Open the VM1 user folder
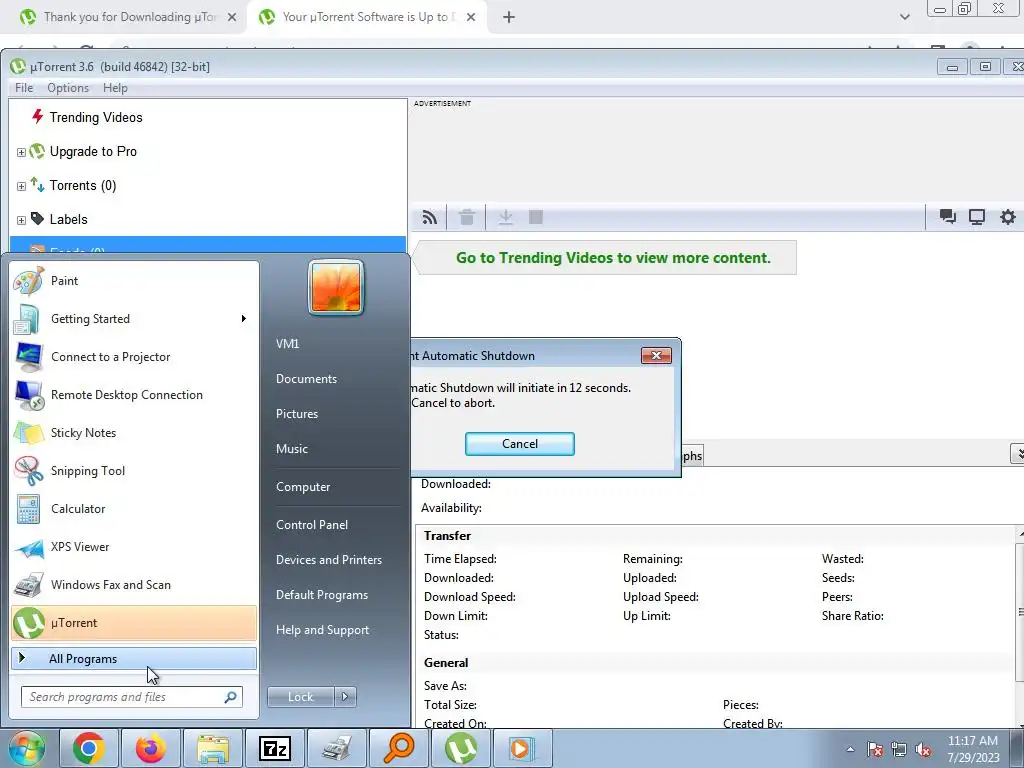Viewport: 1024px width, 768px height. [x=287, y=344]
